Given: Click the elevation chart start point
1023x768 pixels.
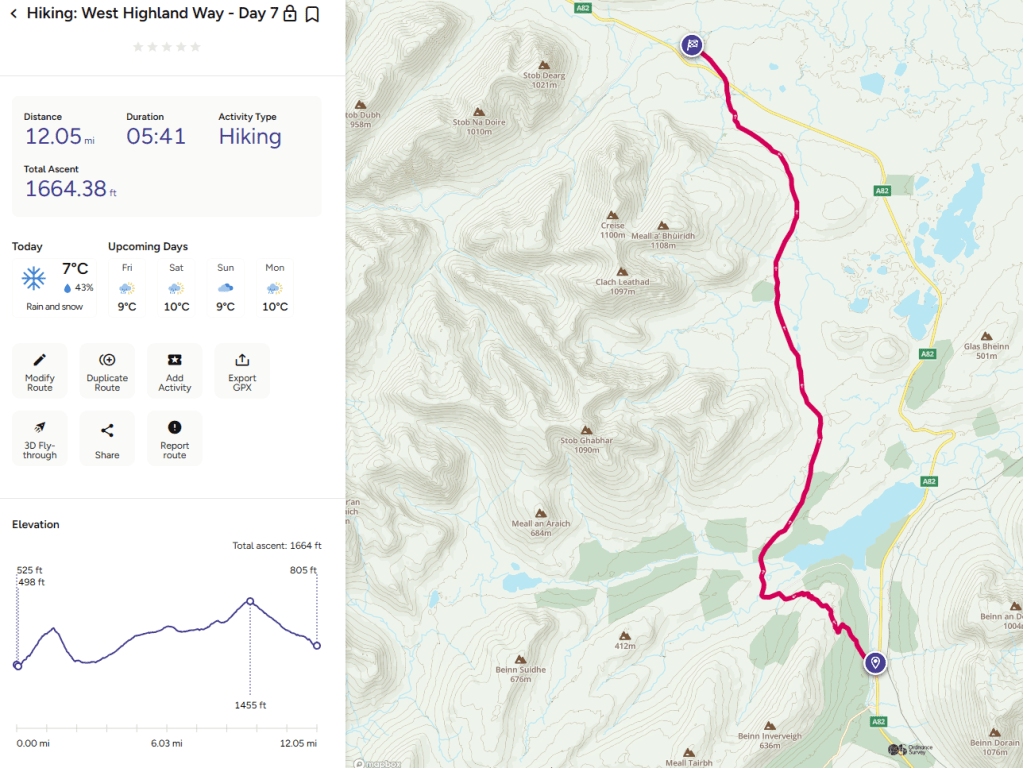Looking at the screenshot, I should coord(17,665).
